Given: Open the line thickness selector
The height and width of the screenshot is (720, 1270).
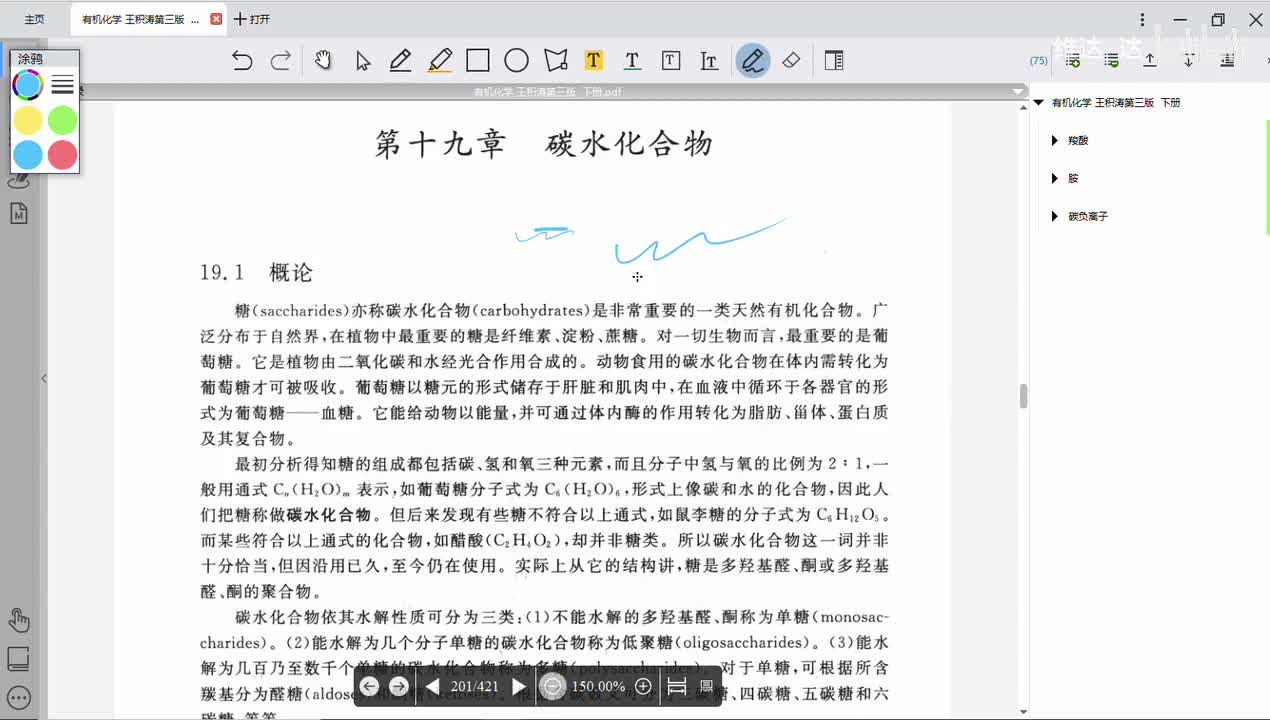Looking at the screenshot, I should coord(62,85).
